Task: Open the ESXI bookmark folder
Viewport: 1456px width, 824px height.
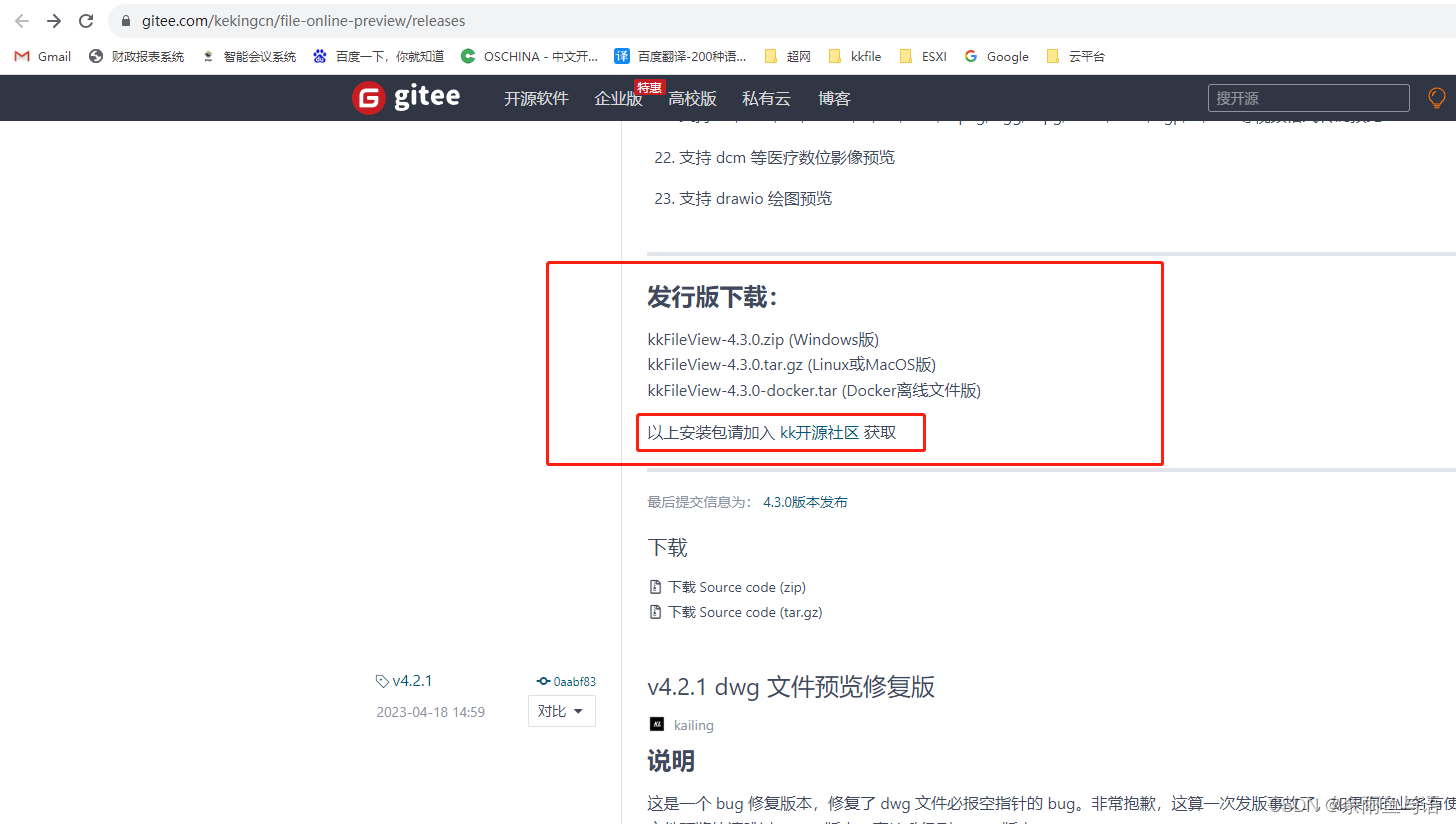Action: (923, 57)
